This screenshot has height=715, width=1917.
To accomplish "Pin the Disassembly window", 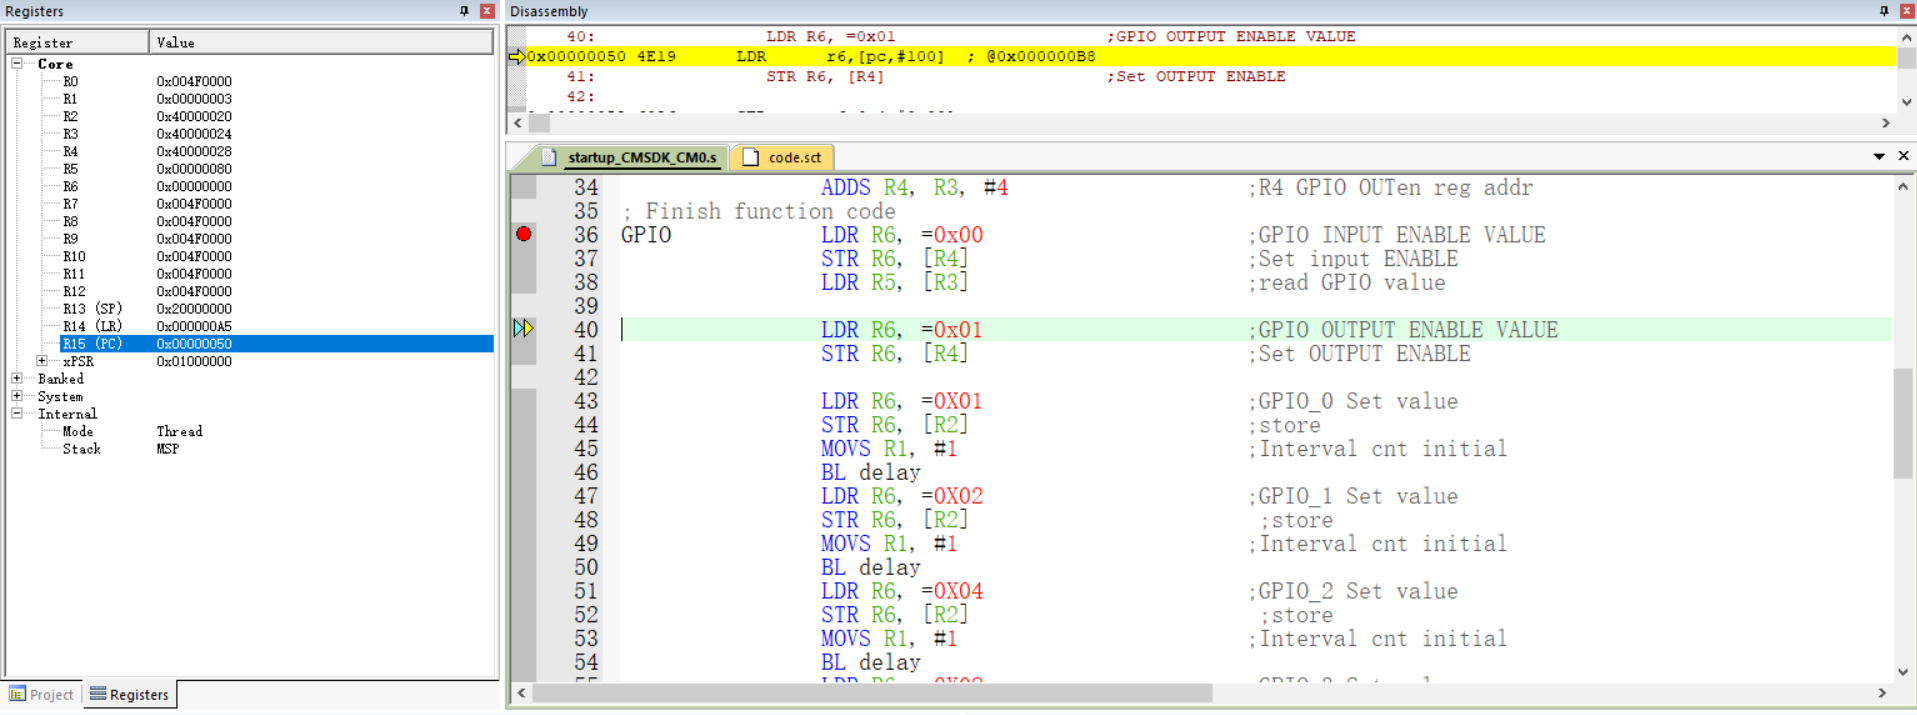I will click(1884, 11).
